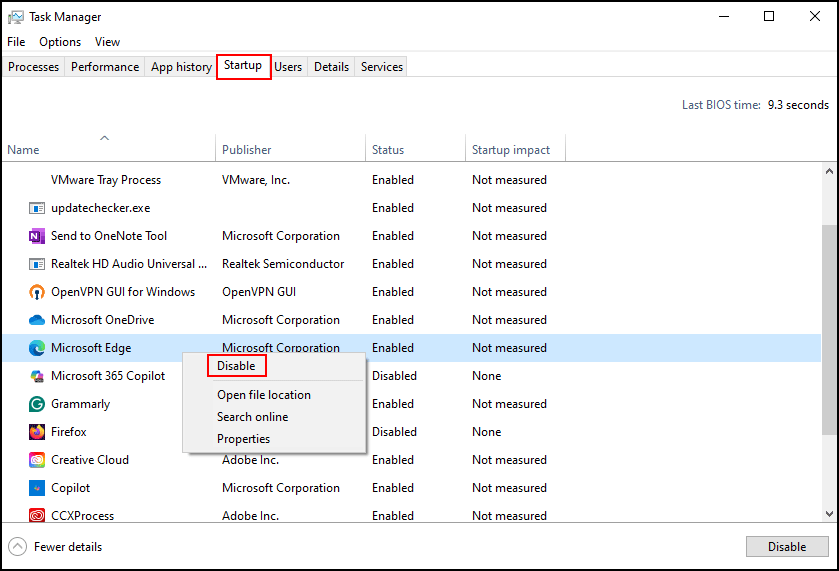Switch to the Services tab
Viewport: 839px width, 571px height.
[x=382, y=67]
